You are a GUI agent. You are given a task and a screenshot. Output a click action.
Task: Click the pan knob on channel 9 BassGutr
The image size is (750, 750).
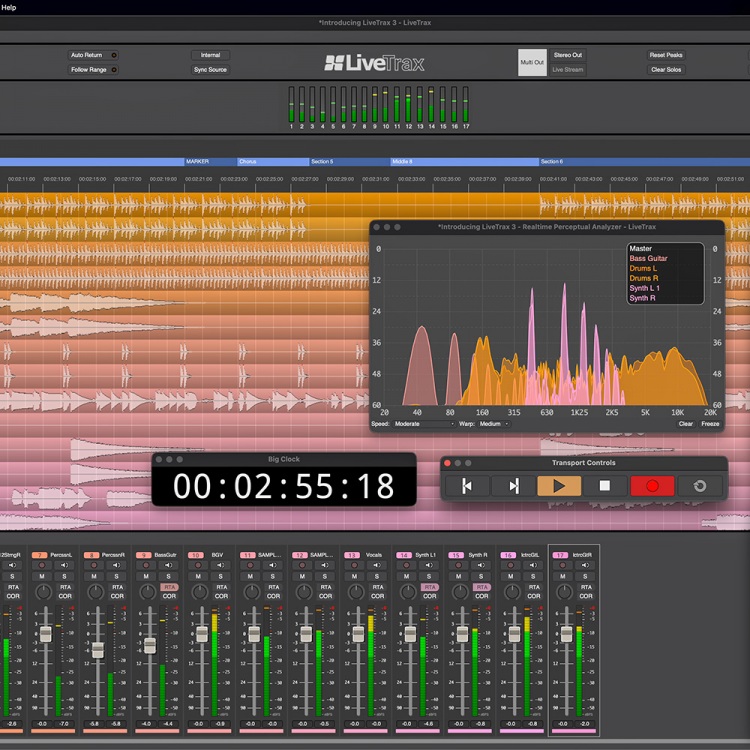pos(148,592)
